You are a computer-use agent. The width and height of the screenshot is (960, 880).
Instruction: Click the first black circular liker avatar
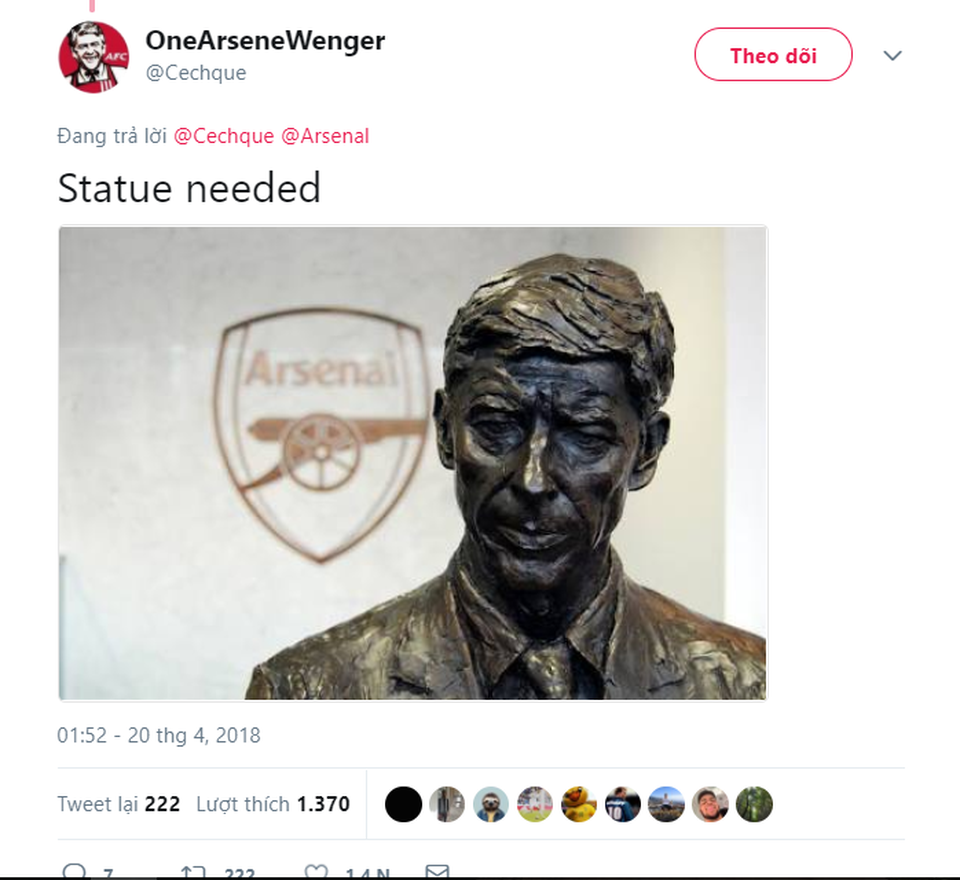click(x=405, y=804)
